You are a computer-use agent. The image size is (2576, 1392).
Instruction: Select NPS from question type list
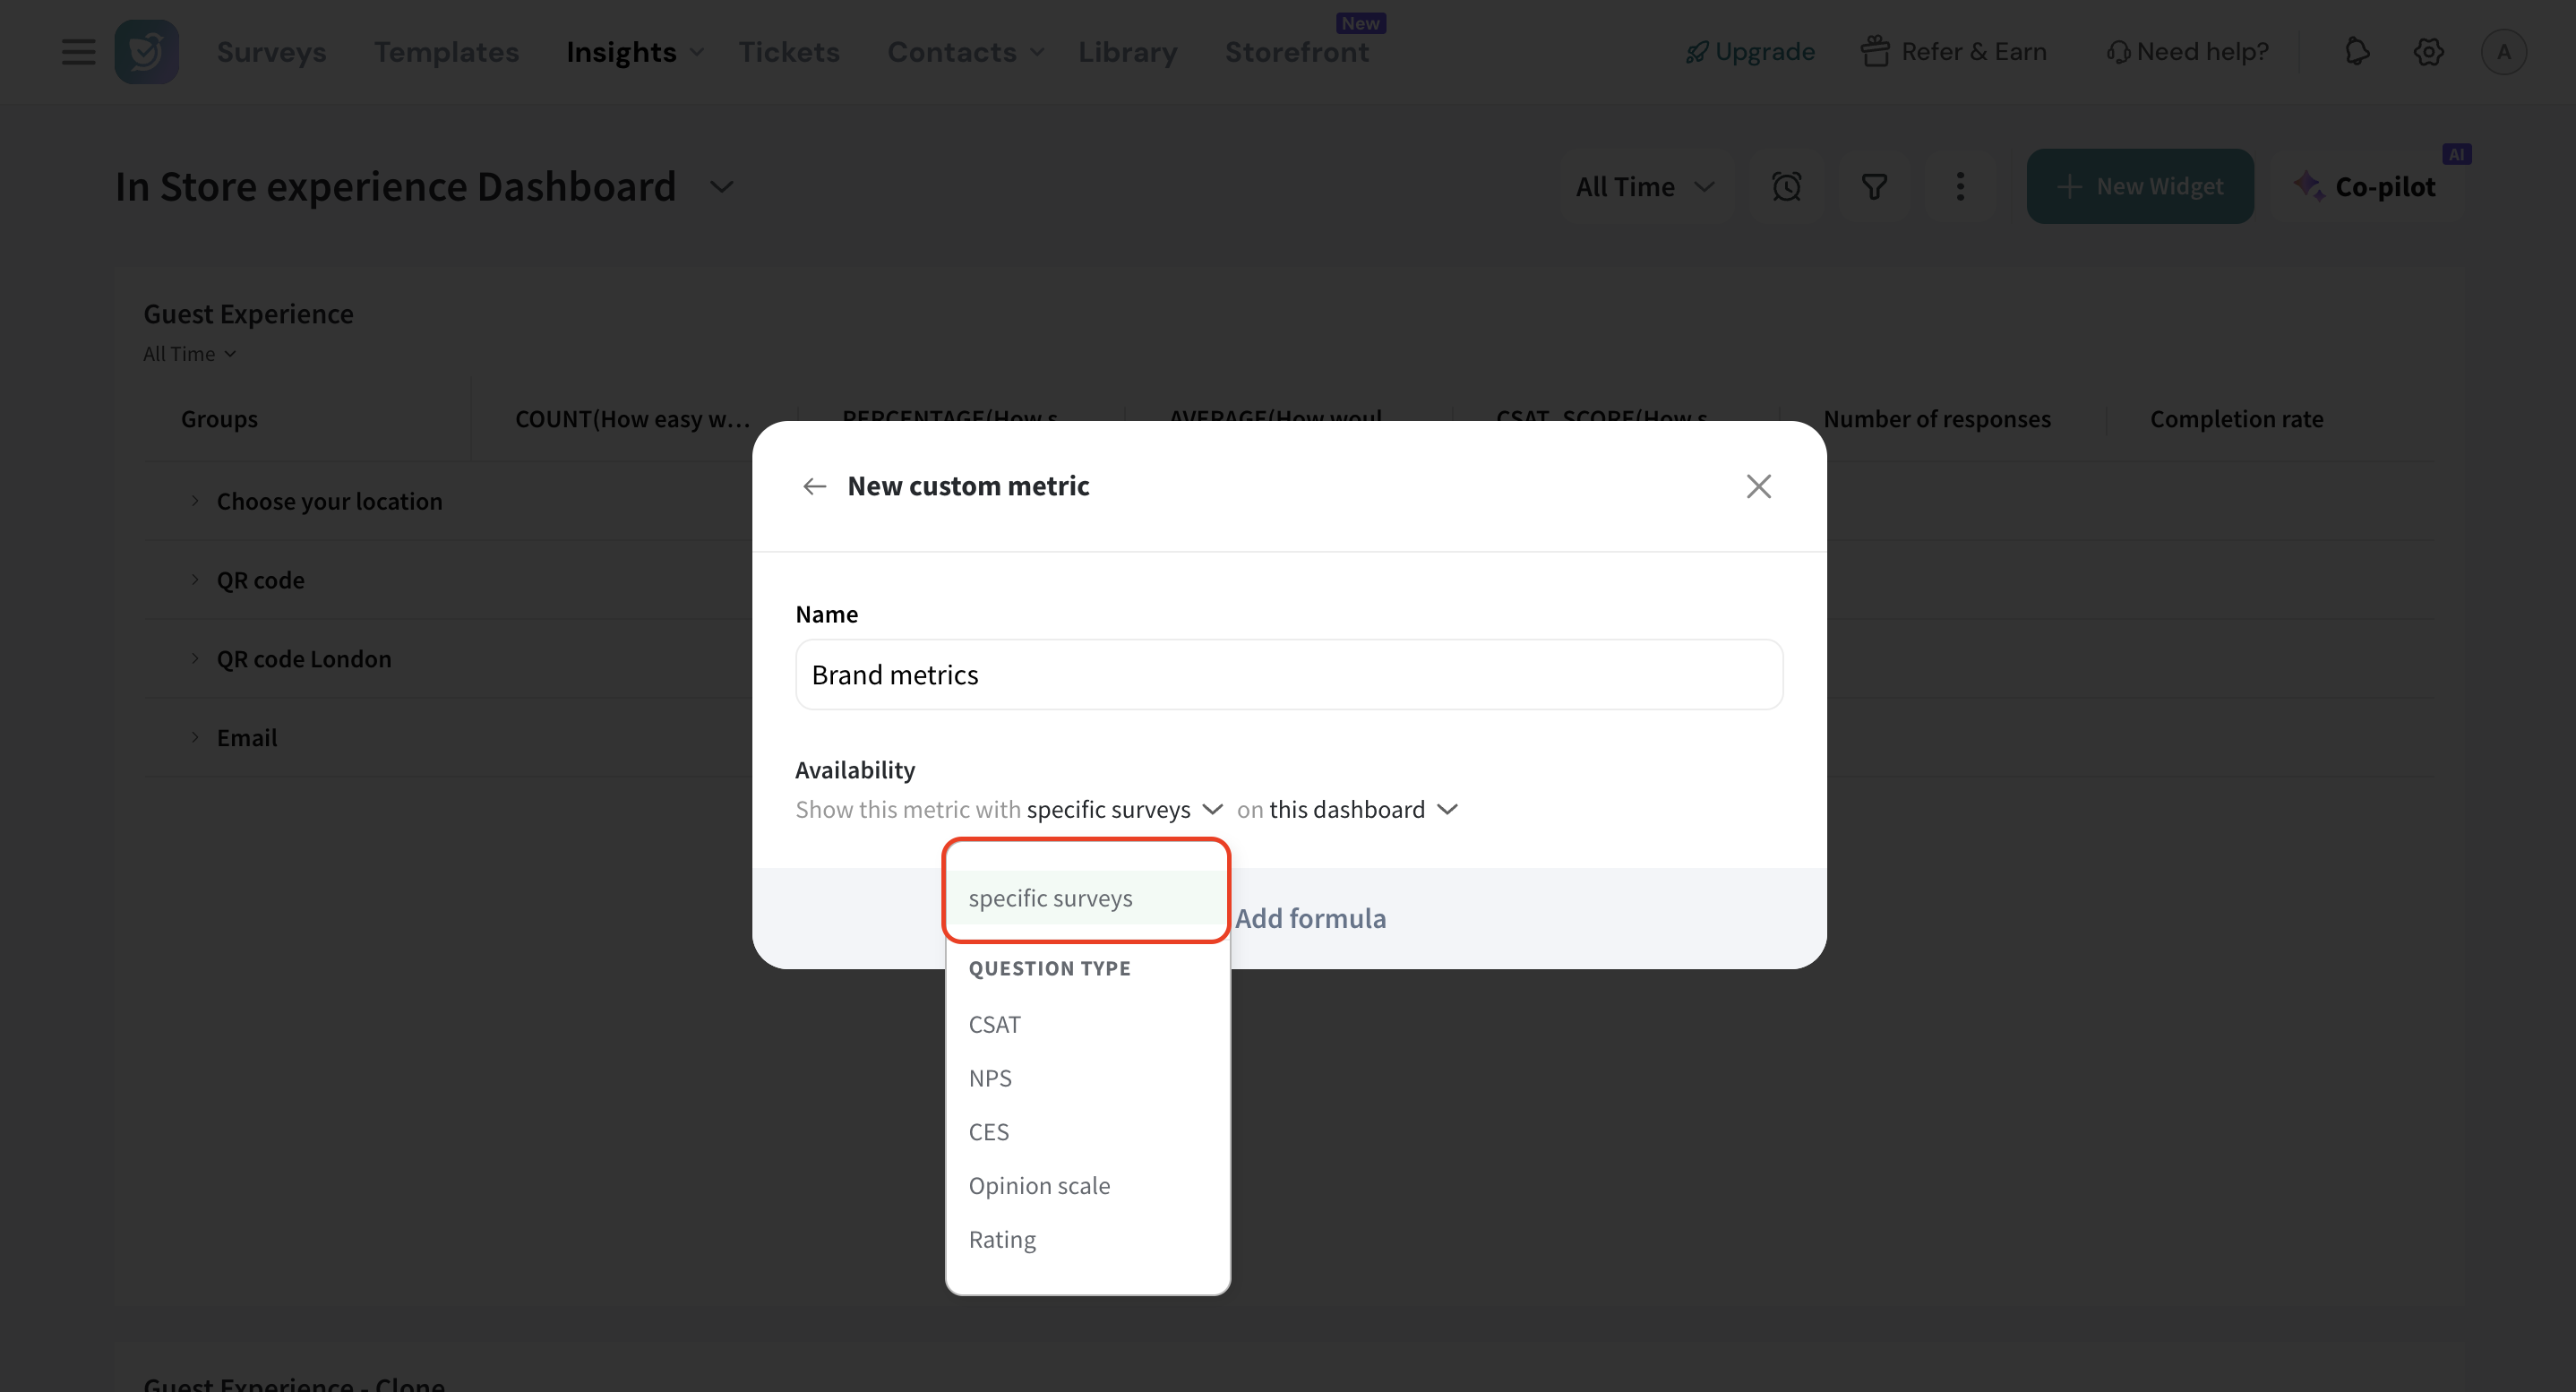(x=990, y=1078)
